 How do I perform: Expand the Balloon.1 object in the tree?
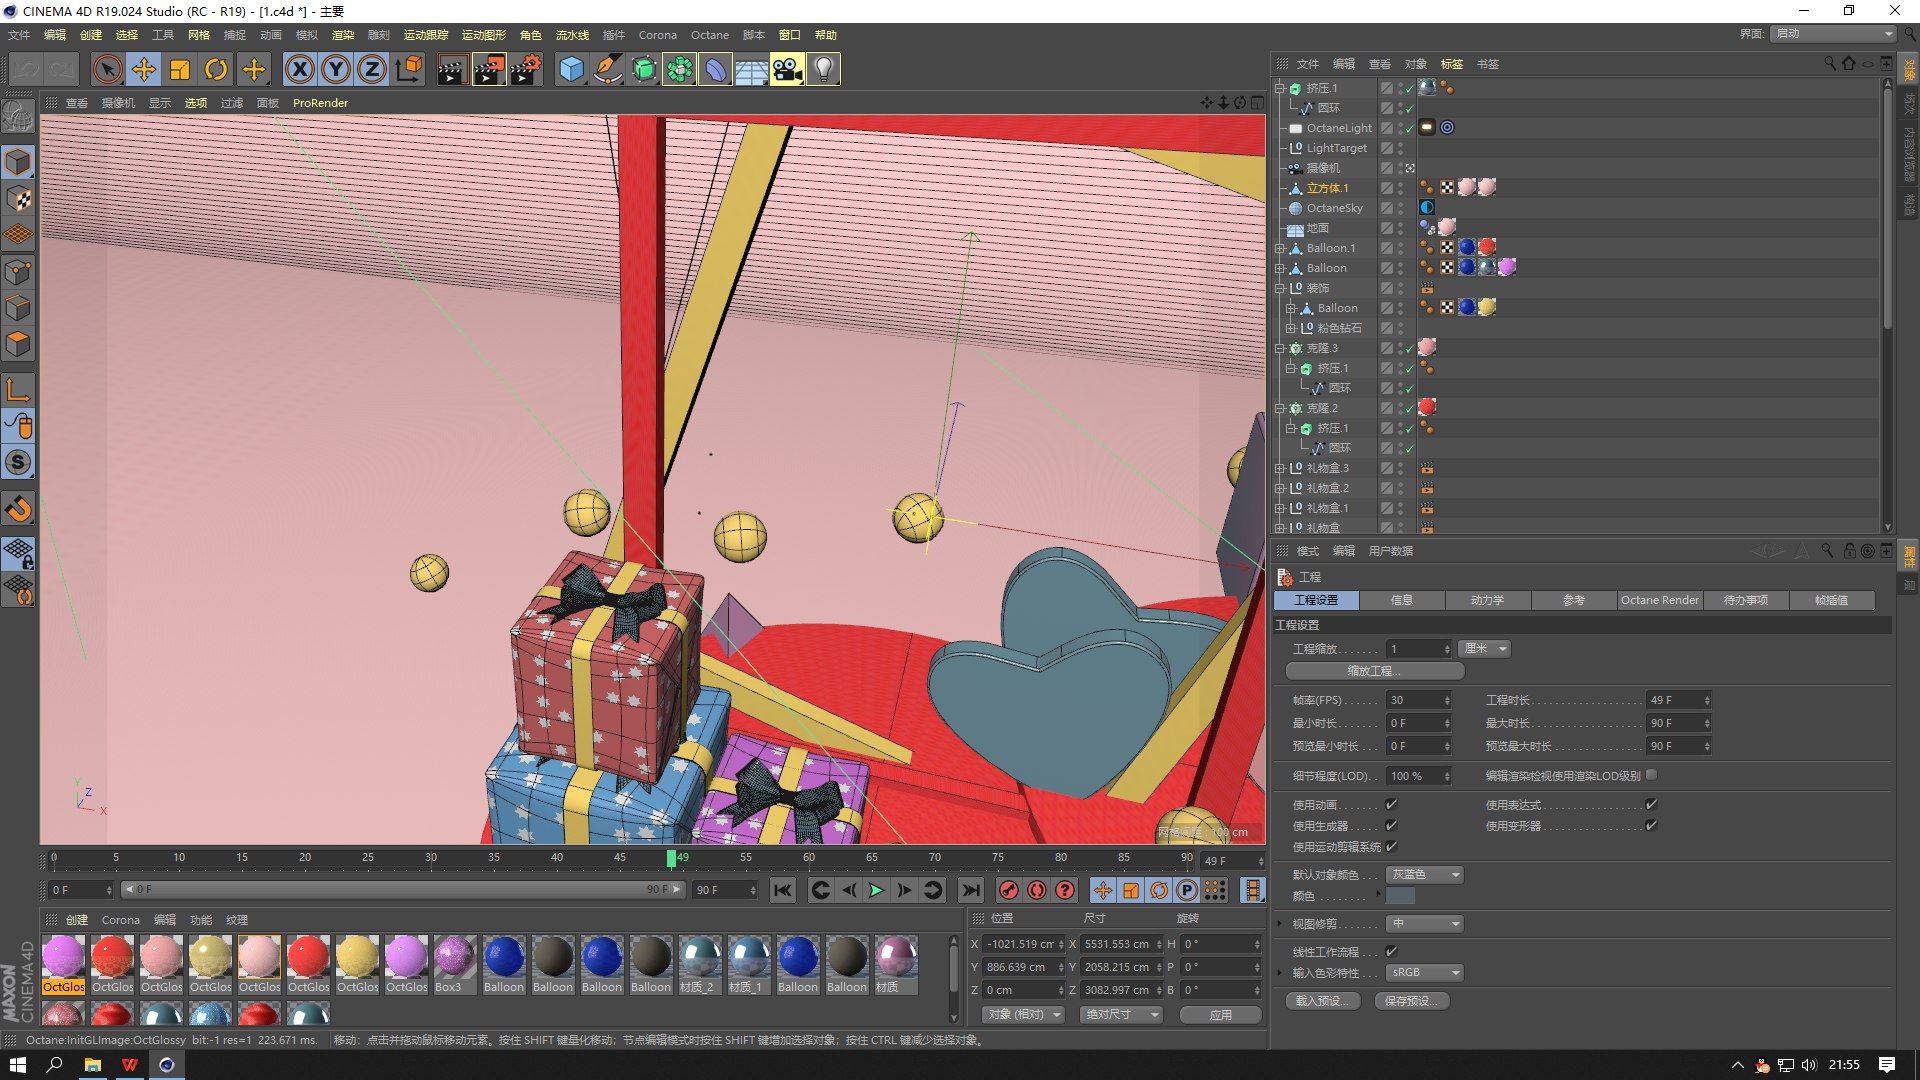pos(1280,248)
